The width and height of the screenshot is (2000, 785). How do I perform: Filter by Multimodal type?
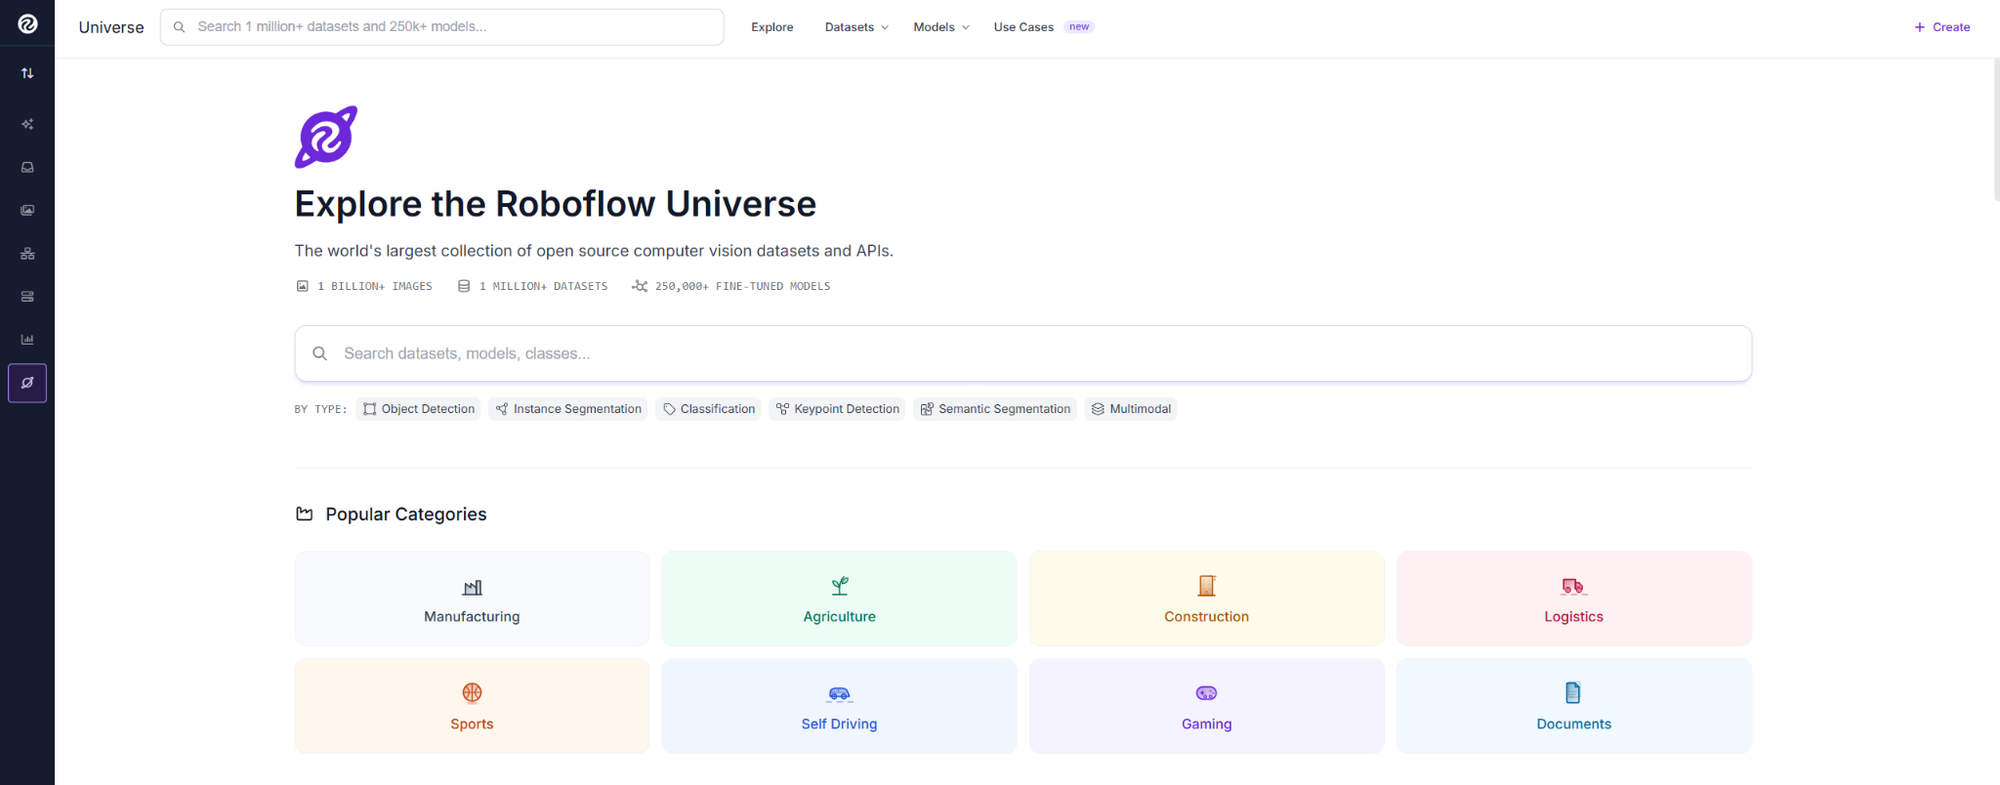pyautogui.click(x=1131, y=409)
